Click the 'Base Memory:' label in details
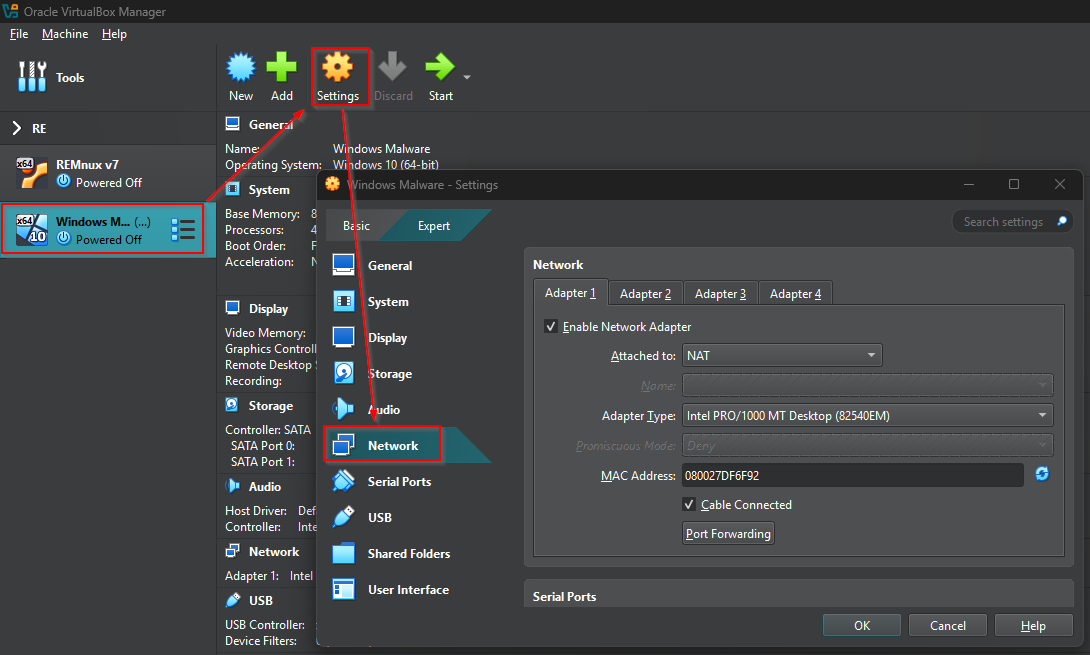The image size is (1090, 655). [x=262, y=213]
